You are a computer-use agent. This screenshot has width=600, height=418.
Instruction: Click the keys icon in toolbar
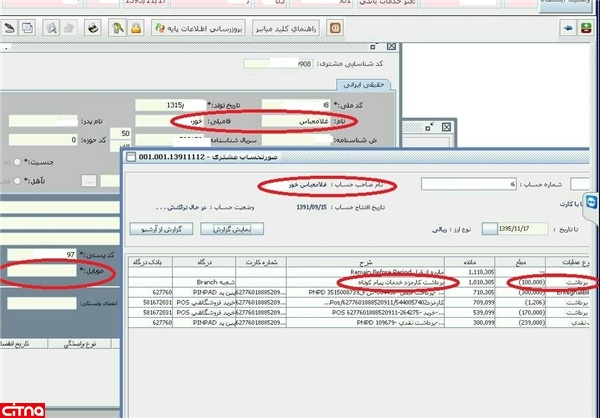(x=117, y=28)
